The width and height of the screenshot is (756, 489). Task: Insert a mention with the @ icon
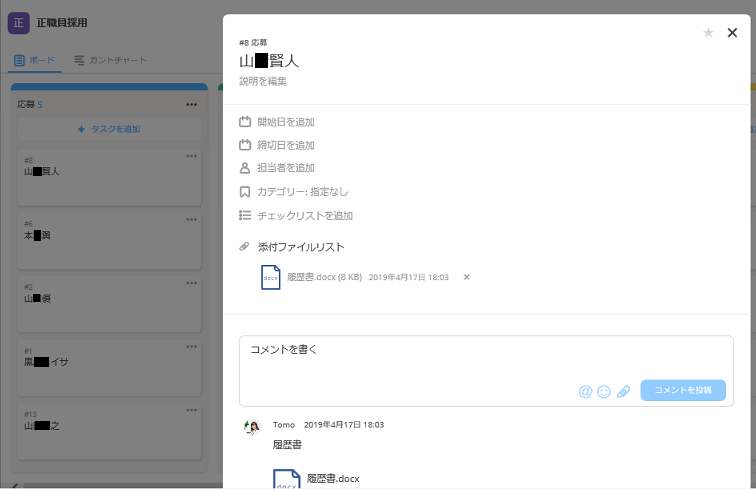[585, 391]
